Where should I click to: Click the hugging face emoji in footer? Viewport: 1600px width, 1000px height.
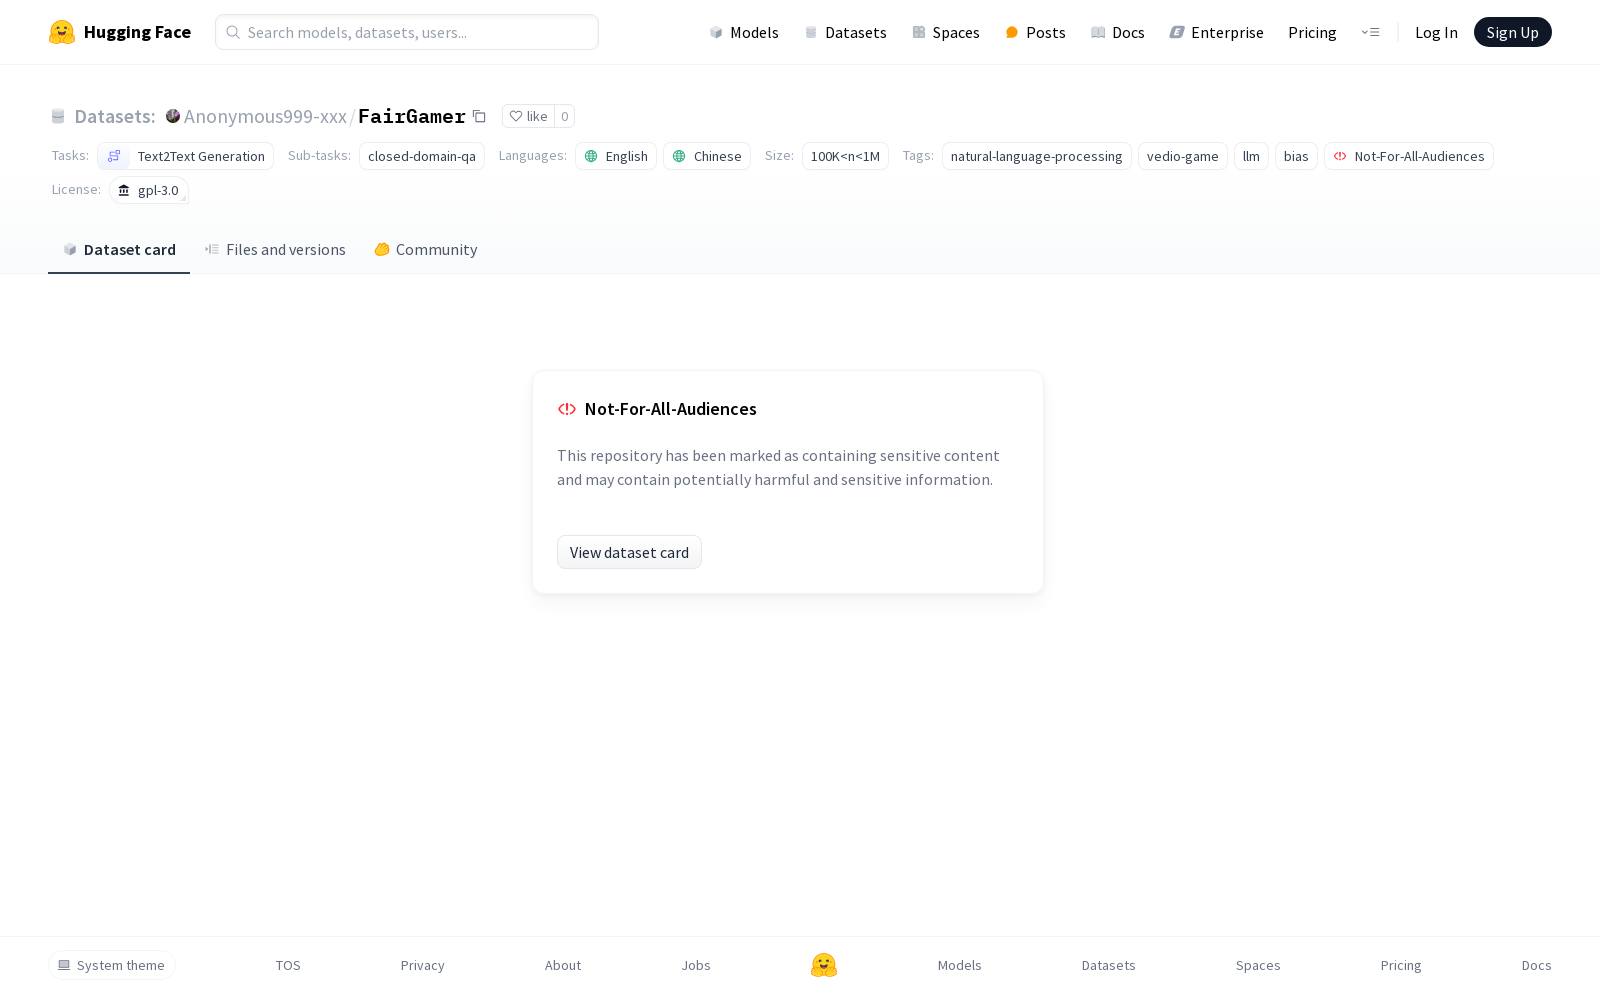pos(824,965)
